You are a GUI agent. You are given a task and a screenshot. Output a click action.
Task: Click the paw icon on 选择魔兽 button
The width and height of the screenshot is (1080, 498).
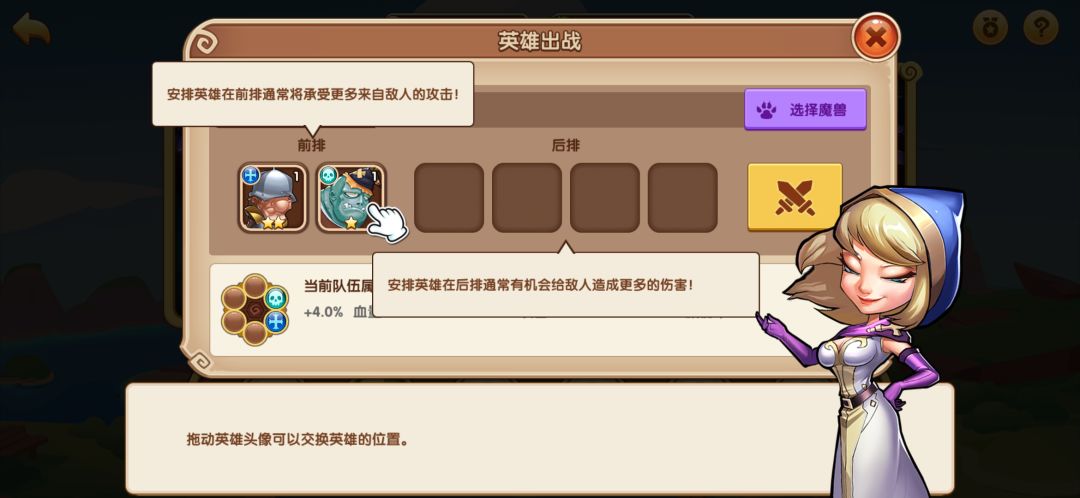tap(766, 110)
